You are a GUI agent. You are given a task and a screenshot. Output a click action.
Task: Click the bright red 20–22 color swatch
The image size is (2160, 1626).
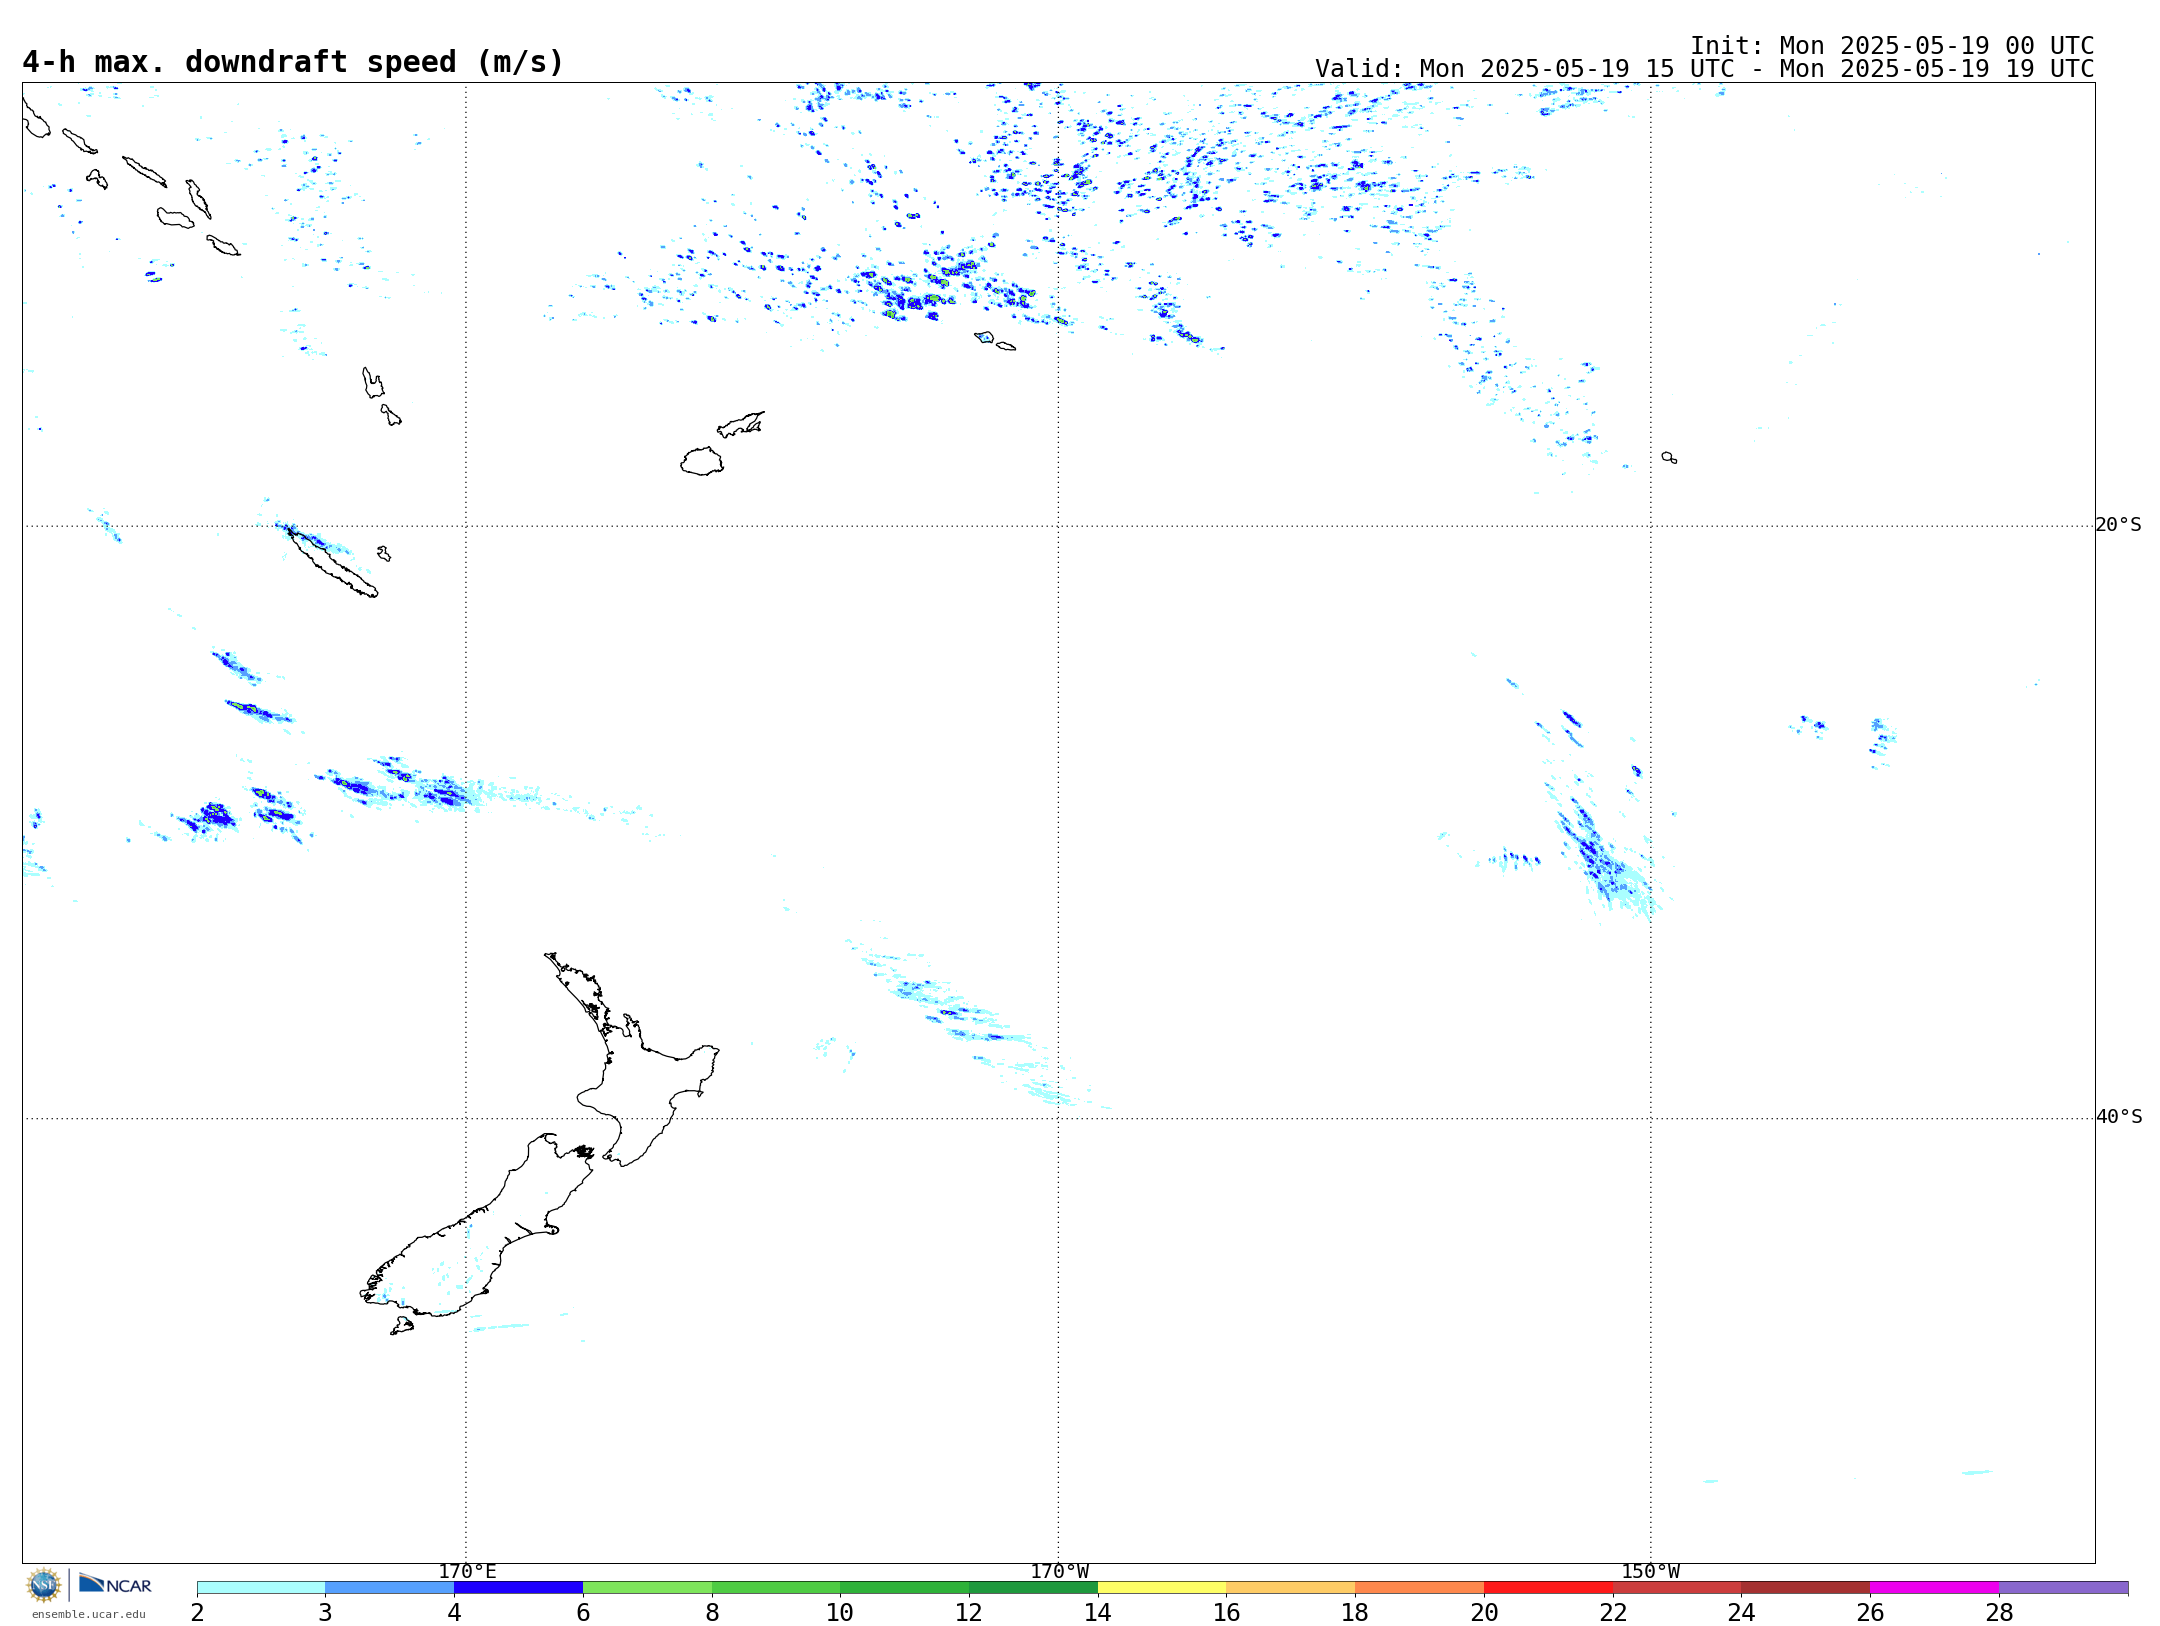tap(1548, 1587)
